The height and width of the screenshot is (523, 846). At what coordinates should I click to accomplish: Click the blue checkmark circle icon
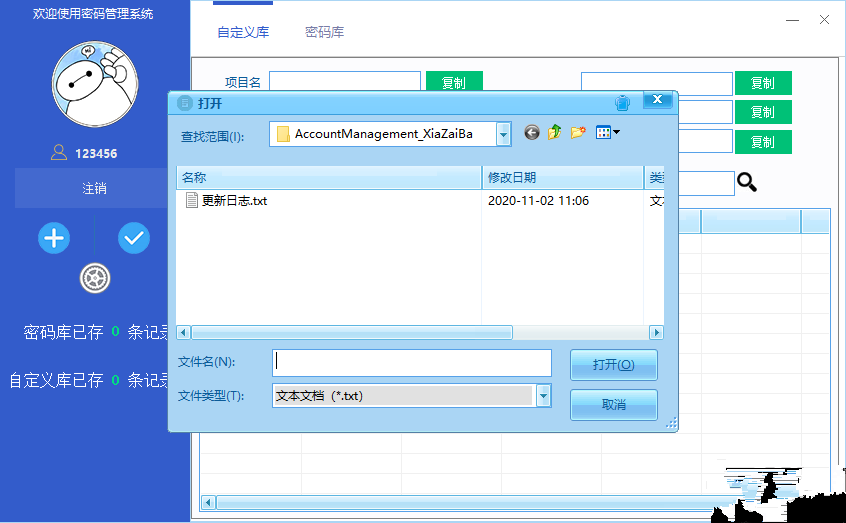pyautogui.click(x=134, y=238)
